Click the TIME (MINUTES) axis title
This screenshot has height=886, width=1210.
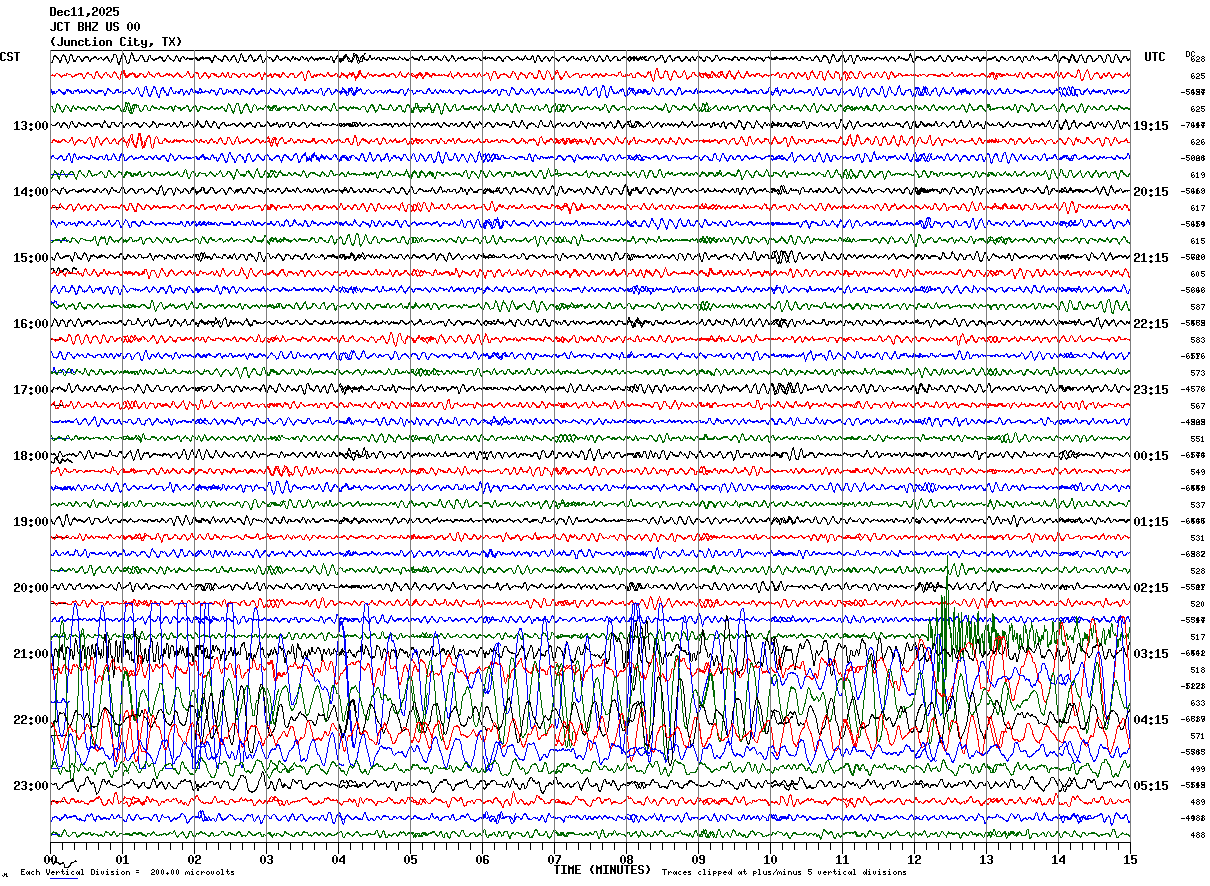pos(602,870)
